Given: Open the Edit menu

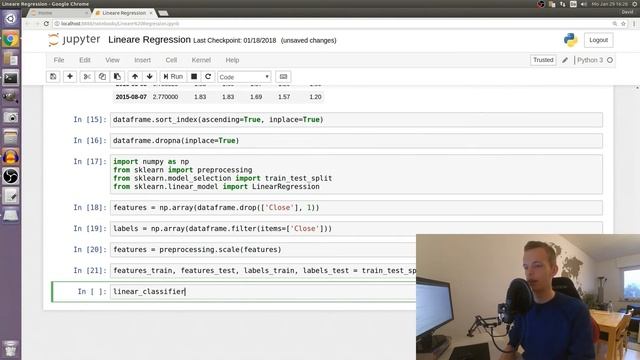Looking at the screenshot, I should (x=85, y=60).
